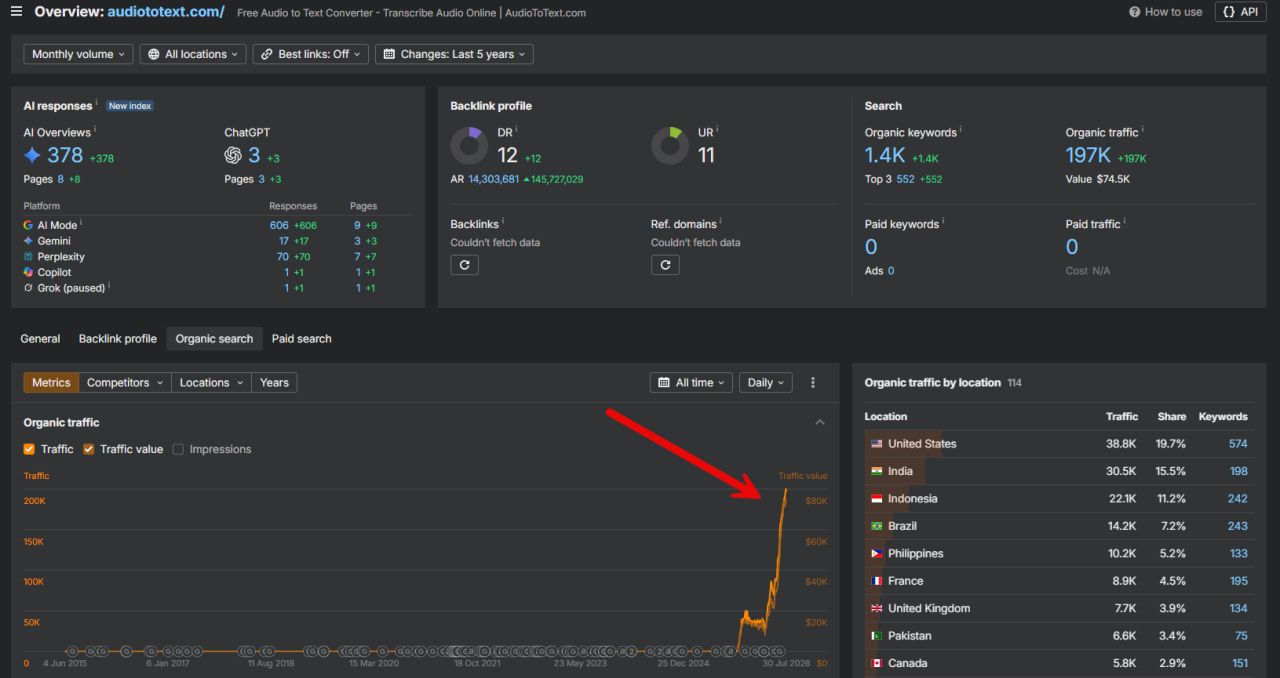Open Top 3 keywords 552 link
This screenshot has width=1280, height=678.
pos(905,180)
